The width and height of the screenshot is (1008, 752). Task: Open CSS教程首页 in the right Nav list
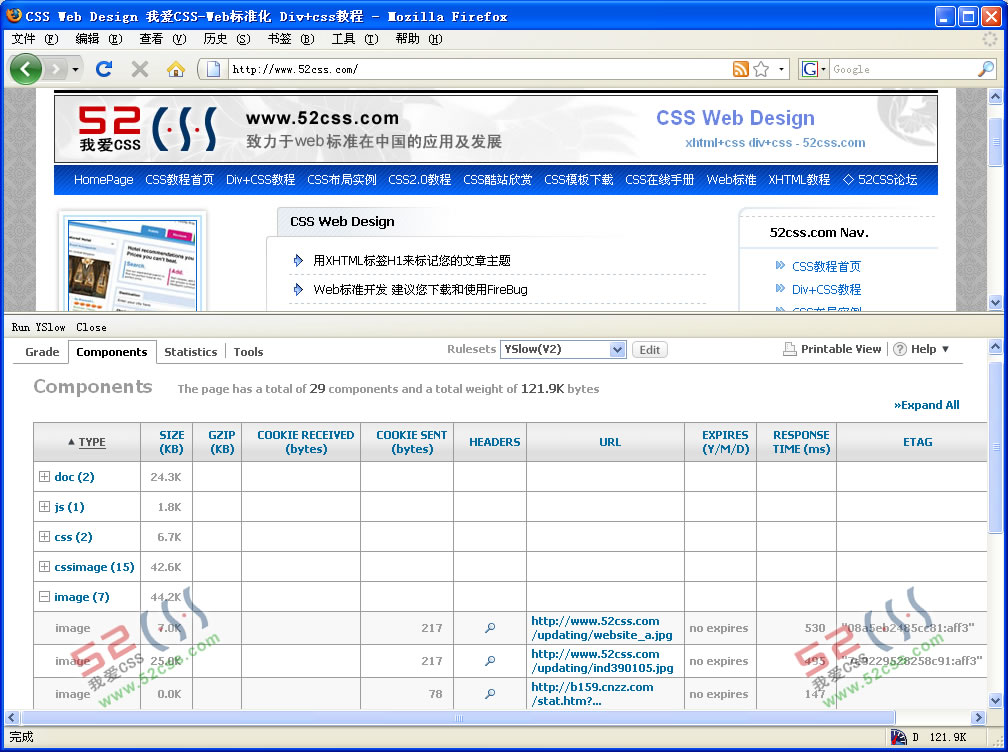click(826, 266)
